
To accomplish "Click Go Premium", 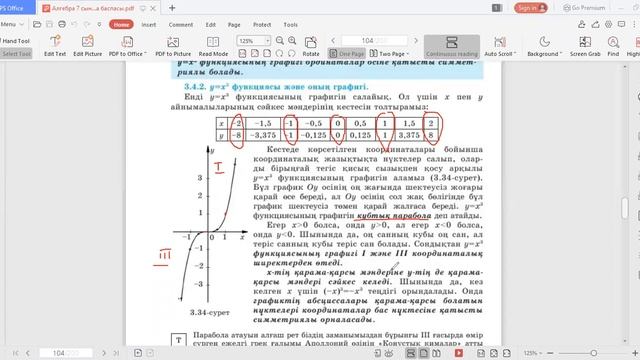I will [x=584, y=8].
